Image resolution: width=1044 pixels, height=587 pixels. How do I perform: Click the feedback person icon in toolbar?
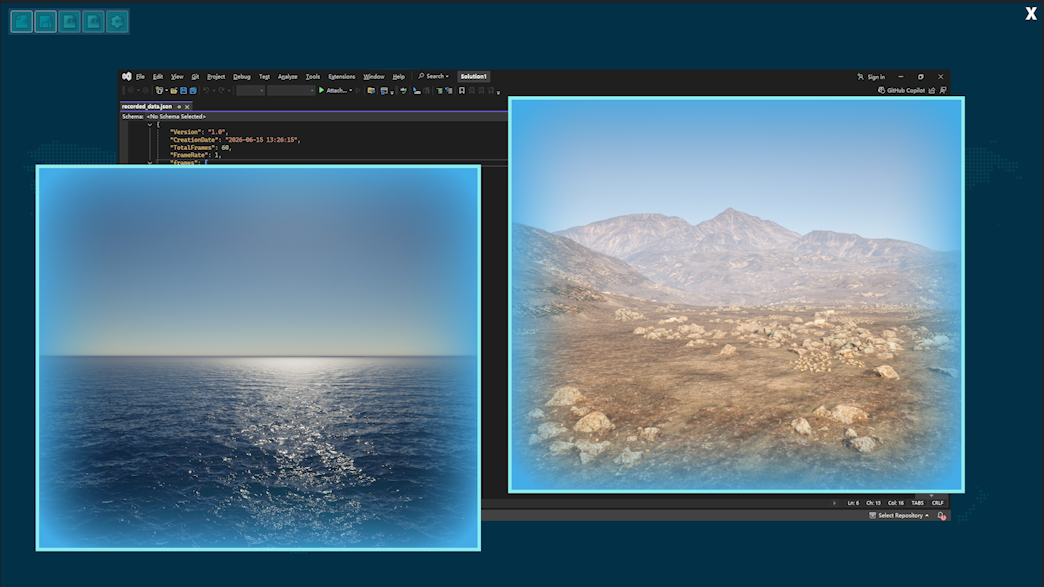click(x=943, y=91)
